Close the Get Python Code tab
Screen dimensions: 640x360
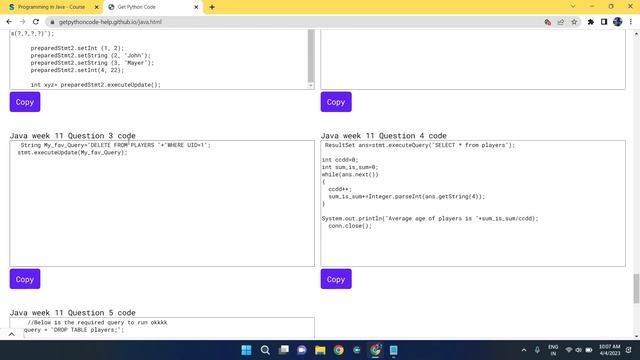point(196,7)
